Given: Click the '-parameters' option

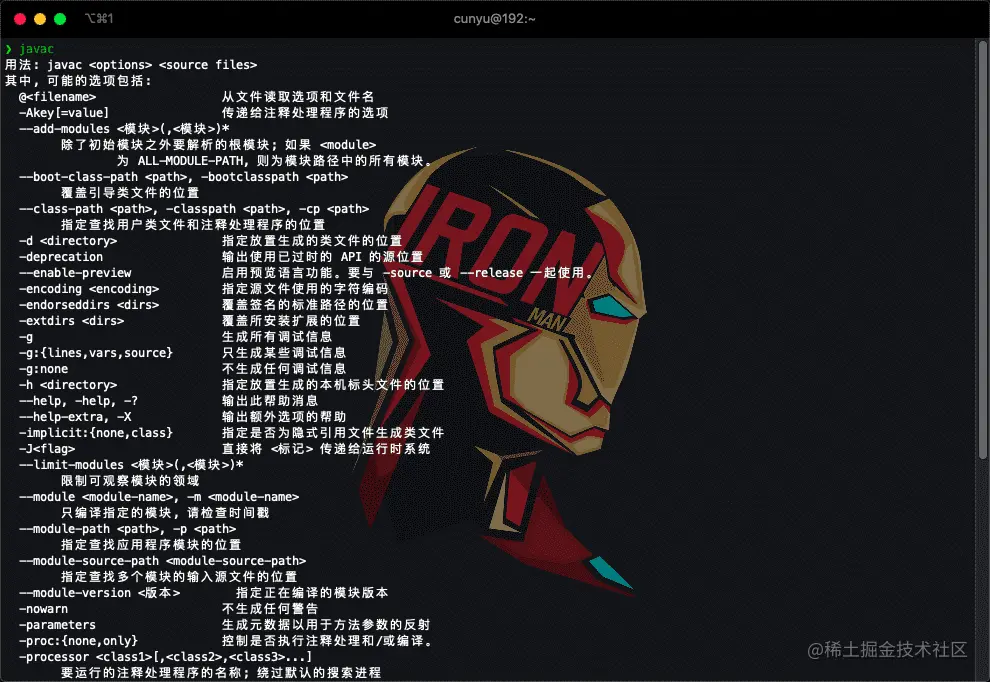Looking at the screenshot, I should pyautogui.click(x=57, y=625).
